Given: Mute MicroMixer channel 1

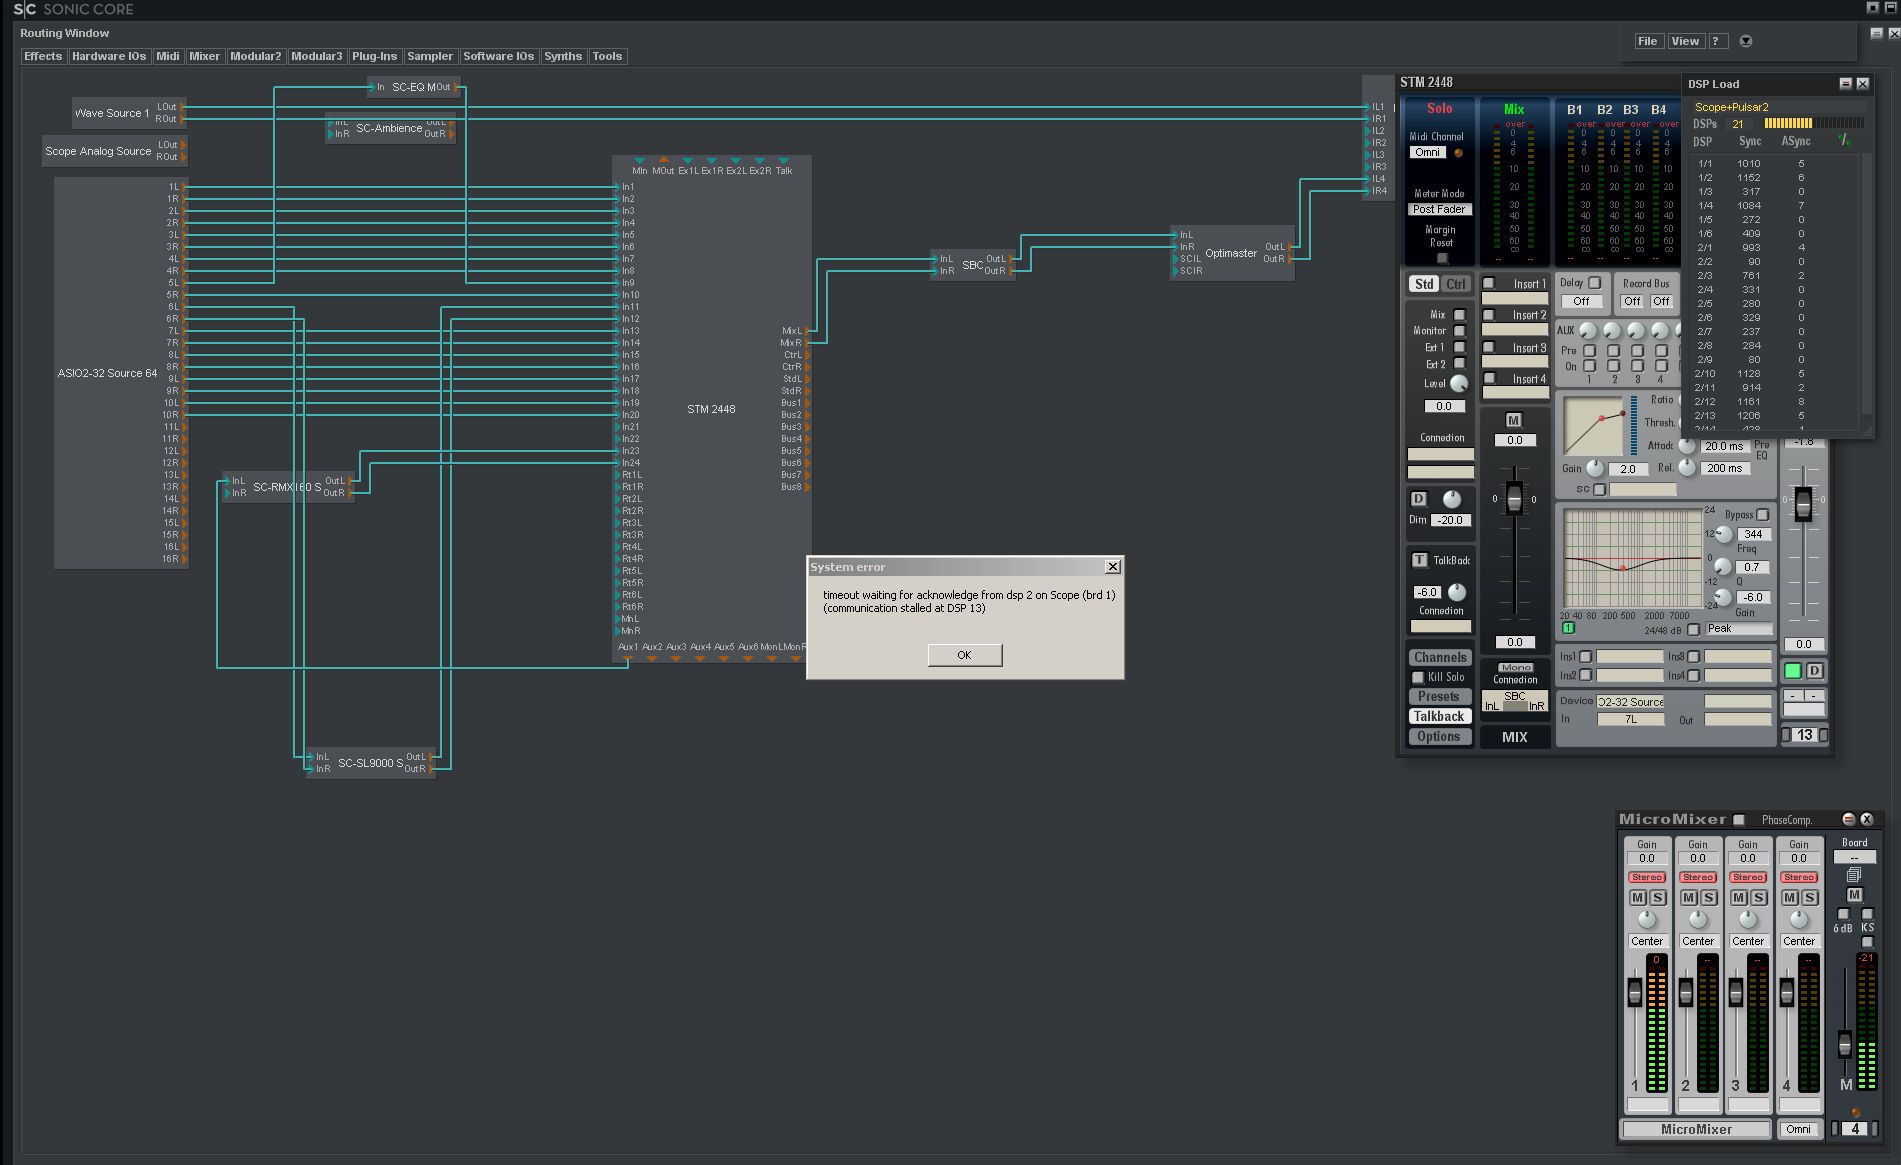Looking at the screenshot, I should click(1638, 897).
